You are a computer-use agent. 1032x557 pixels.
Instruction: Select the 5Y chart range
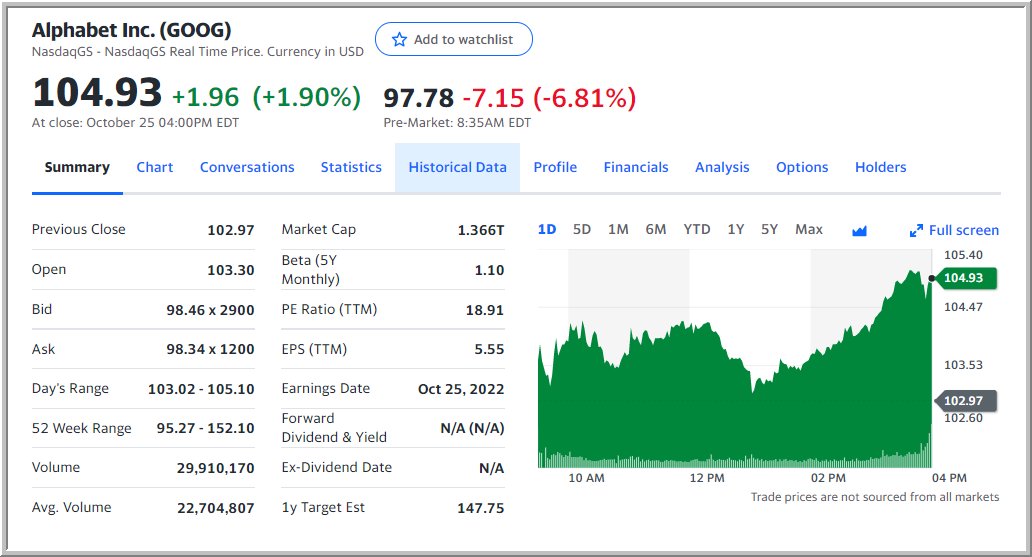coord(769,229)
